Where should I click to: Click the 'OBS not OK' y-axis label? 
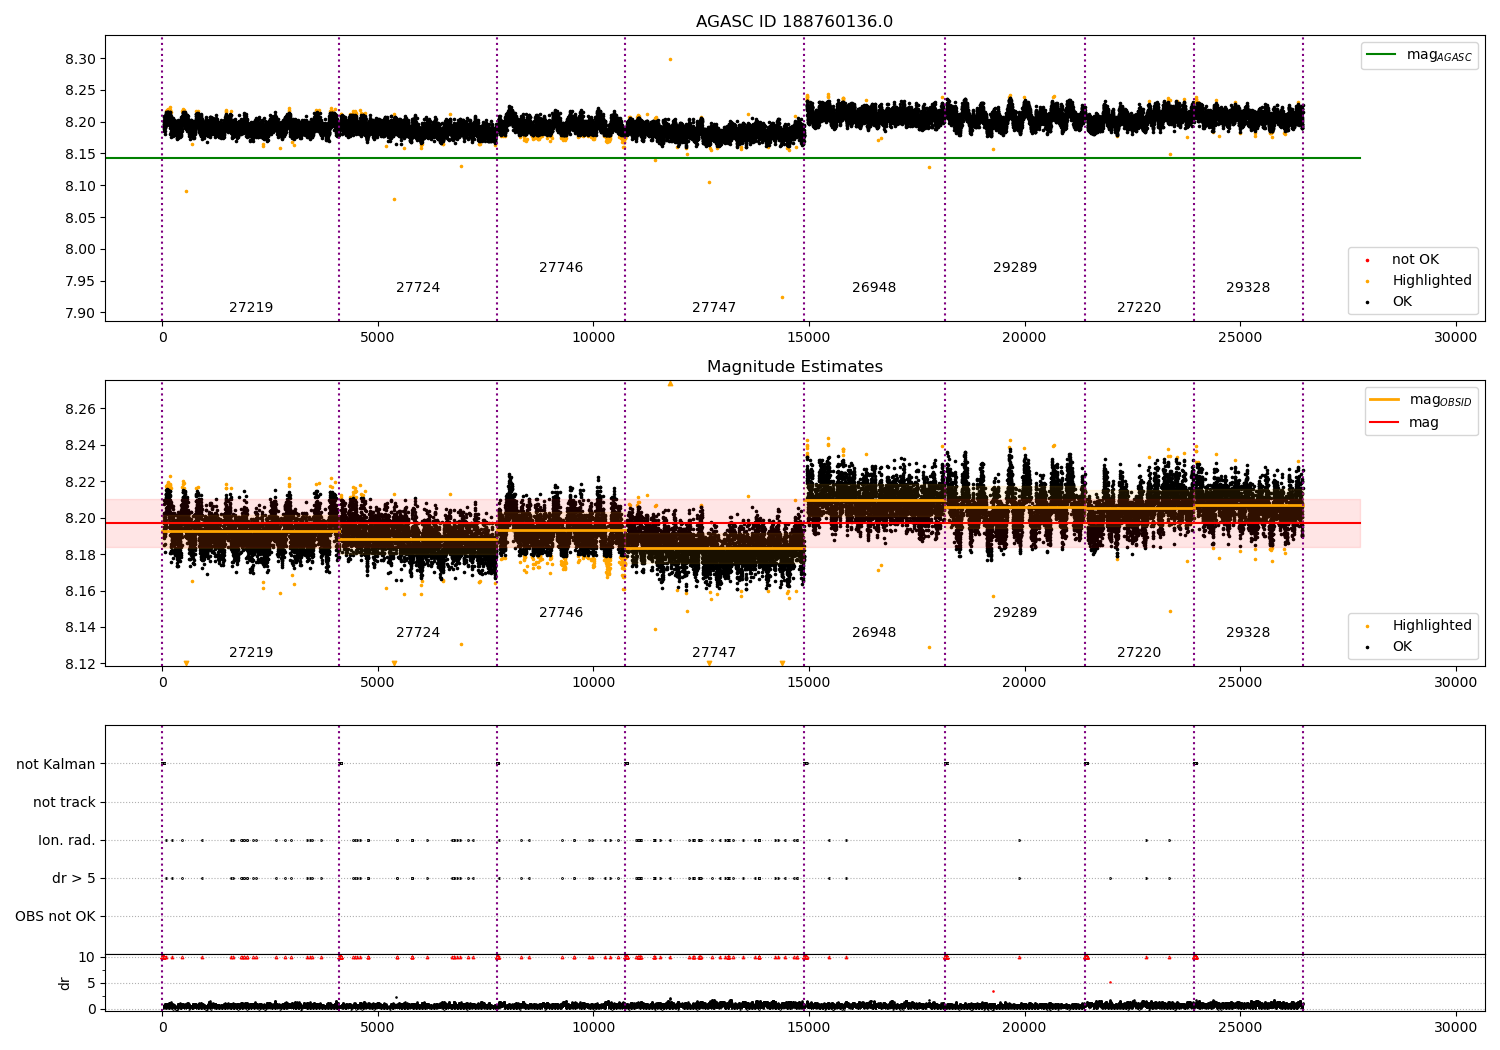click(55, 917)
